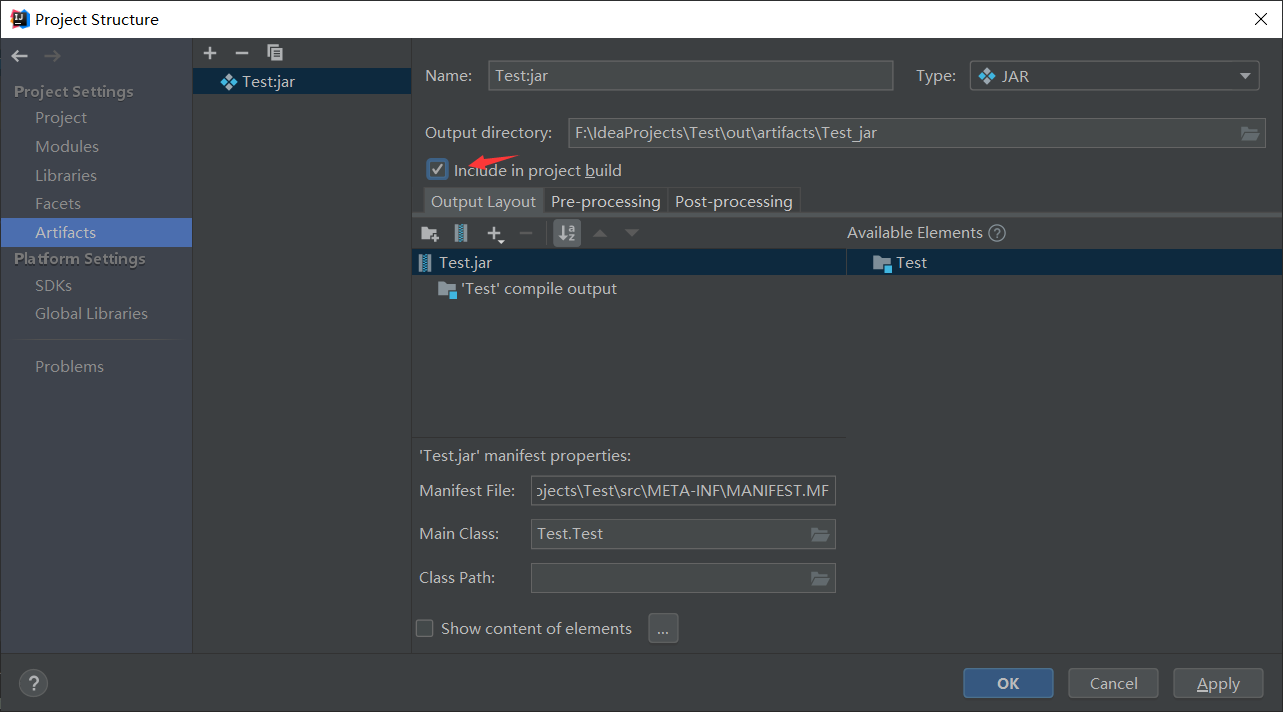
Task: Click into the Manifest File field
Action: tap(683, 491)
